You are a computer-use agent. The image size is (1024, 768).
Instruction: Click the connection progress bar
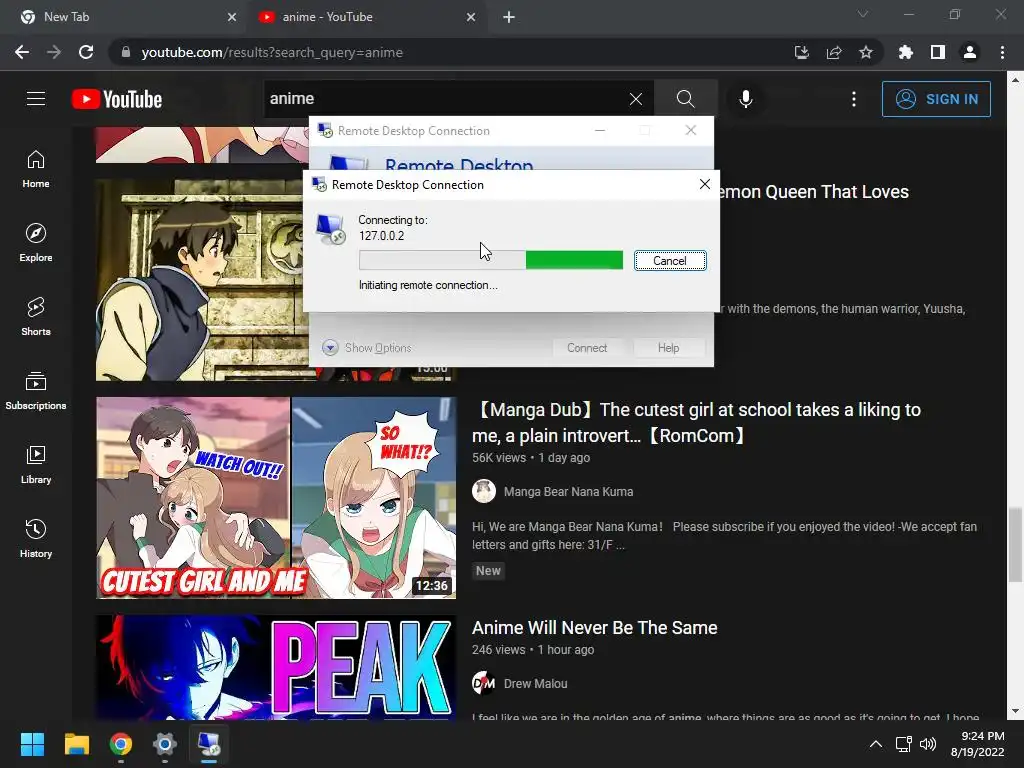(490, 260)
